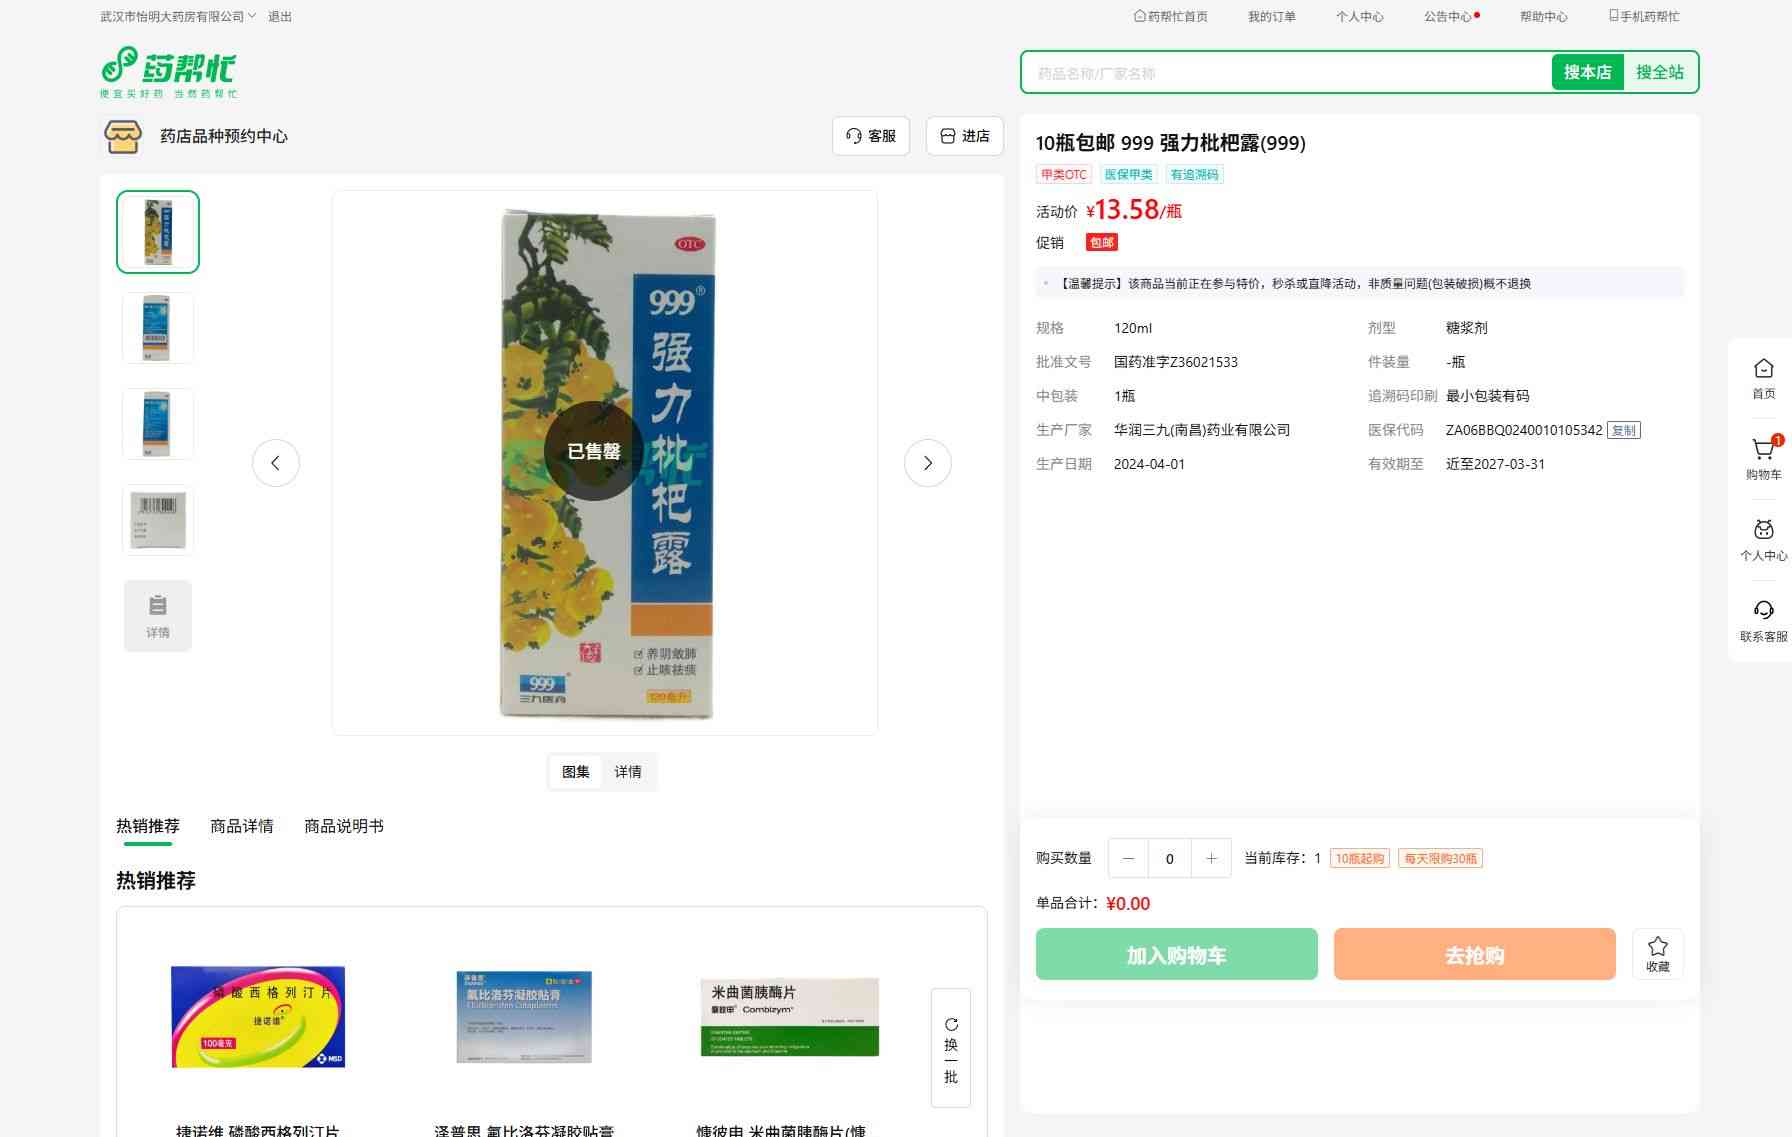This screenshot has width=1792, height=1137.
Task: Copy the 医保代码 with 复制 link
Action: click(1624, 430)
